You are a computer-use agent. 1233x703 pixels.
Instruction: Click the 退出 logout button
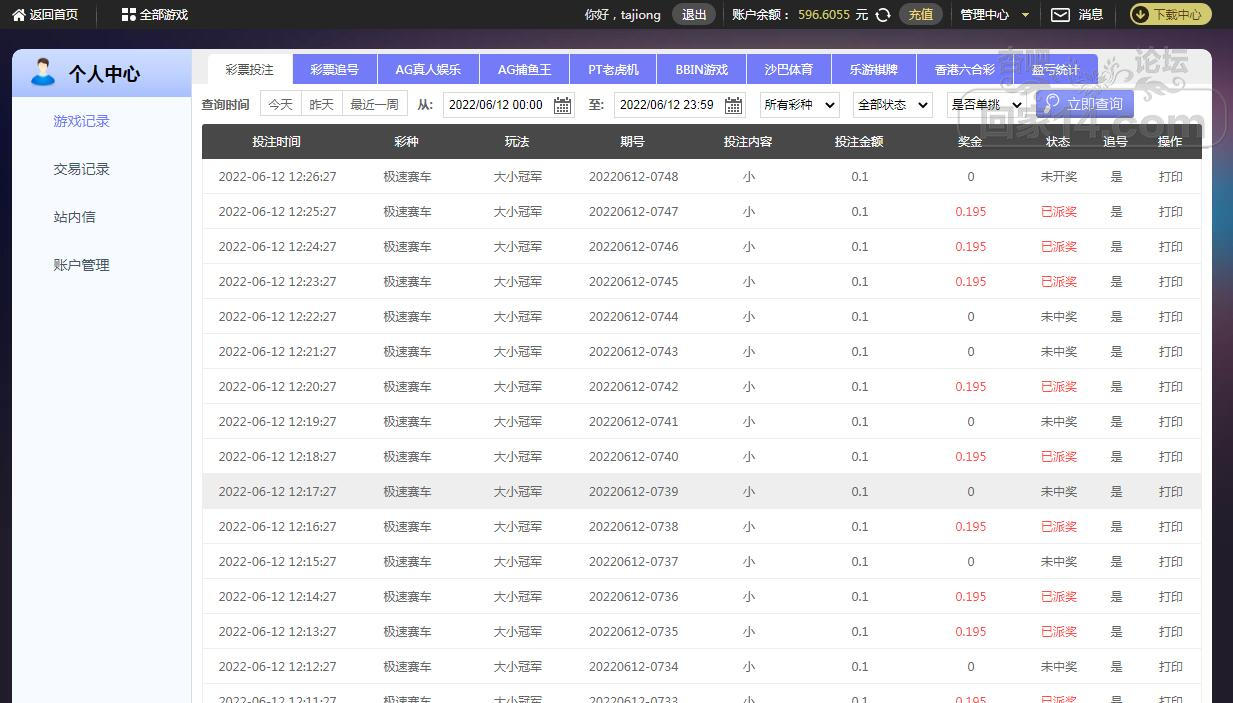pyautogui.click(x=694, y=15)
